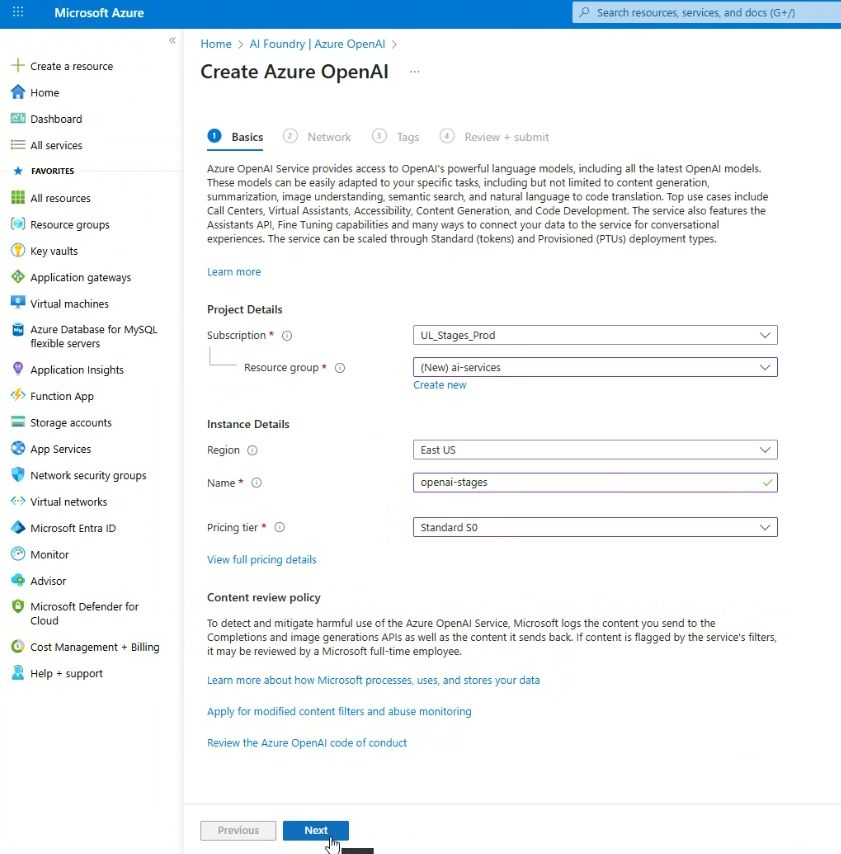Click the Function App lightning icon
Screen dimensions: 841x854
coord(18,396)
